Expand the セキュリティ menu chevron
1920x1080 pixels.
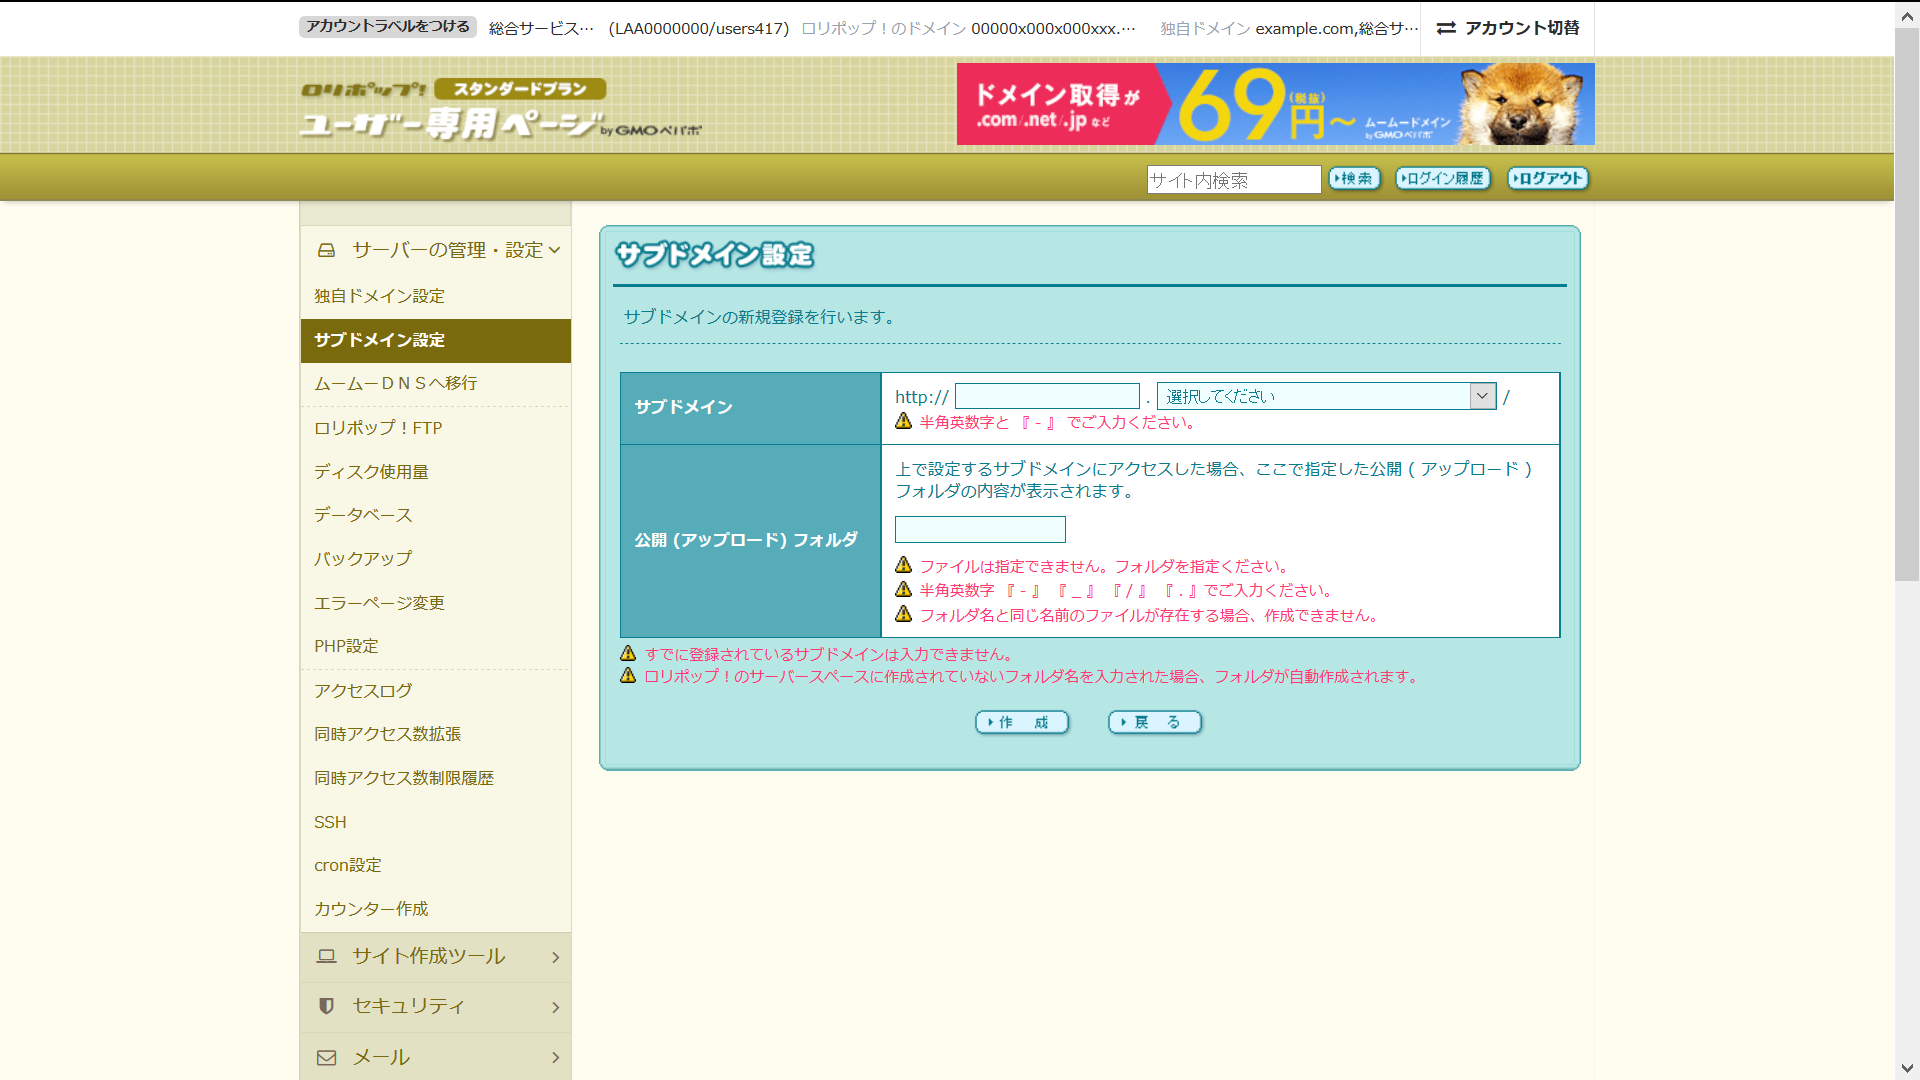click(x=555, y=1007)
